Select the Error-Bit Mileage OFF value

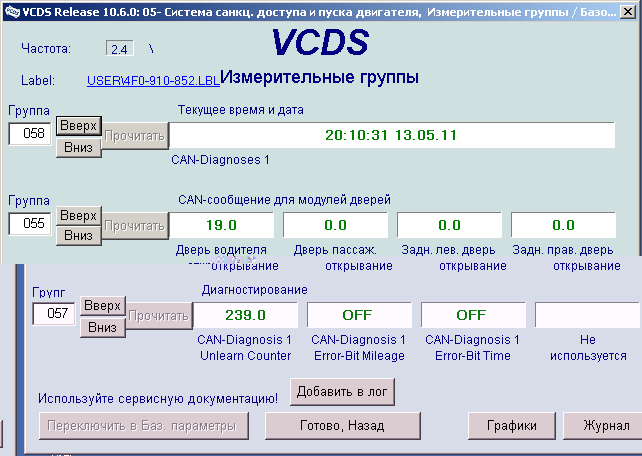(359, 315)
